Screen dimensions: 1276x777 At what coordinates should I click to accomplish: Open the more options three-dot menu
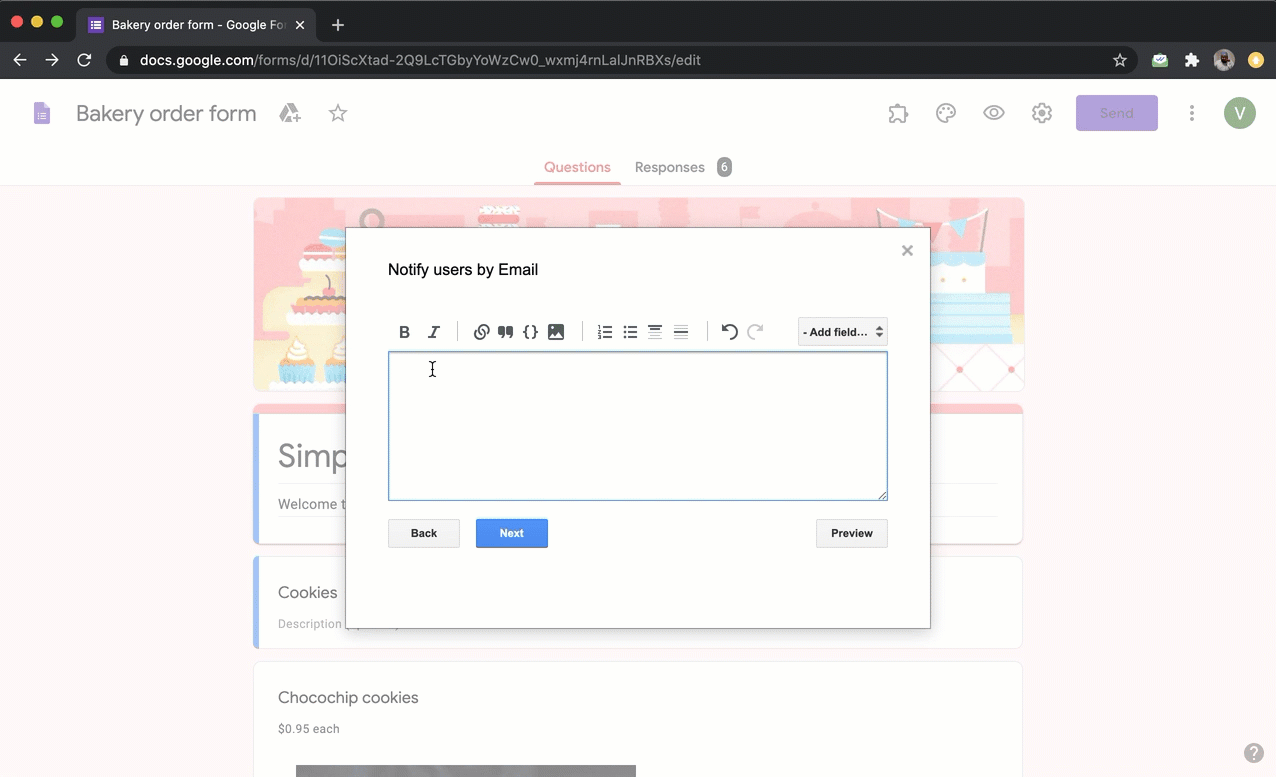tap(1192, 113)
